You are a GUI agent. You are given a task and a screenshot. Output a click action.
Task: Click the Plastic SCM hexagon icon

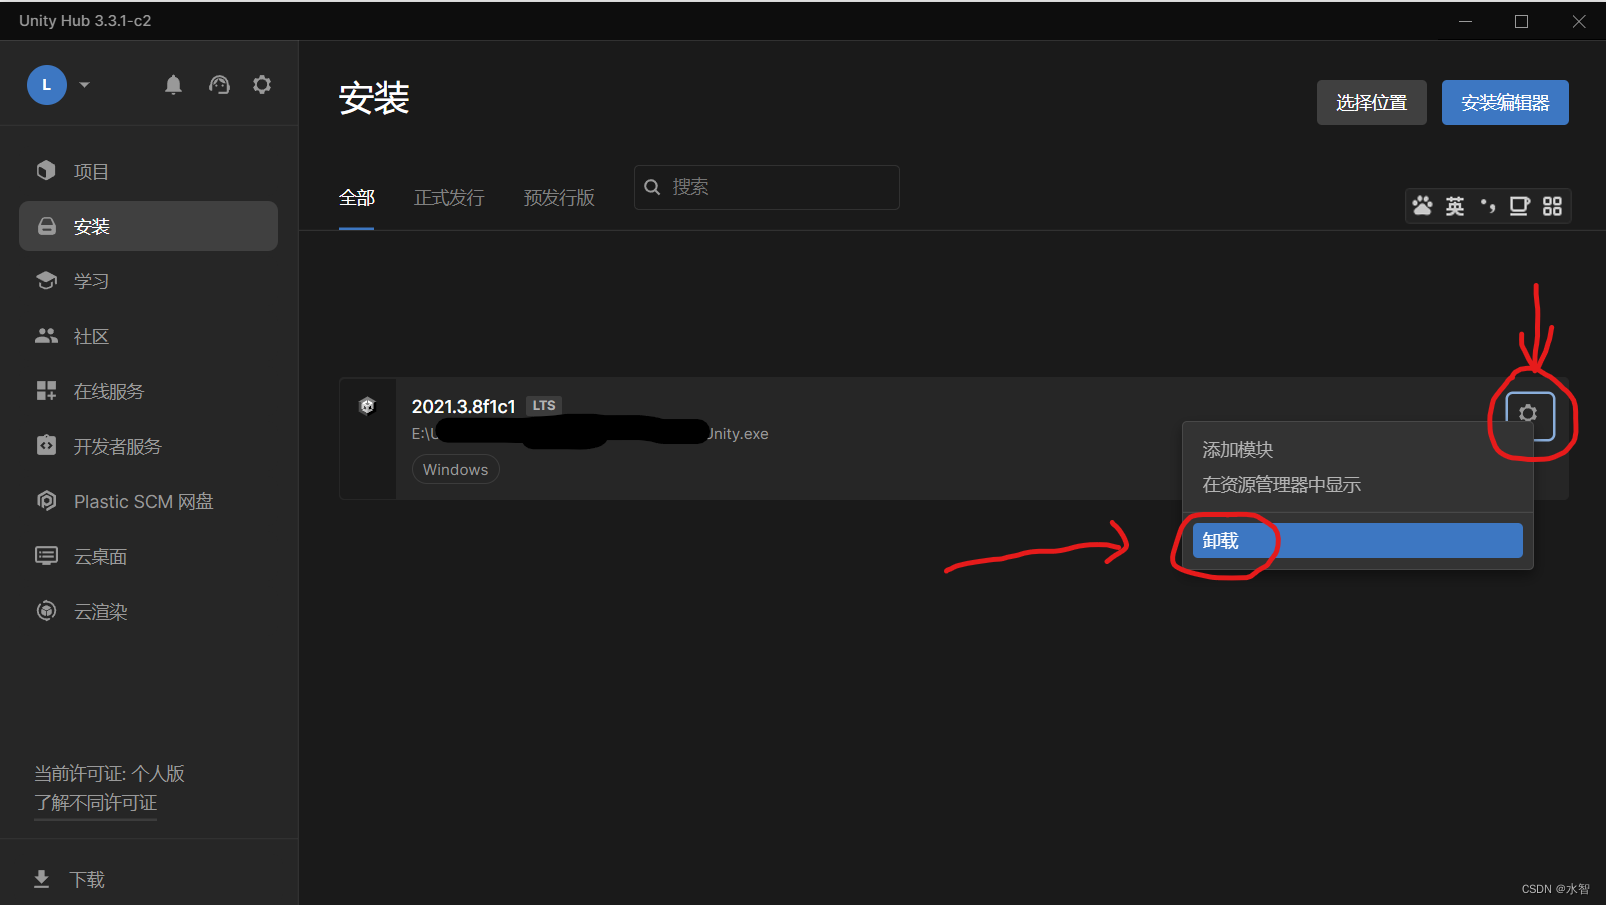pyautogui.click(x=46, y=500)
